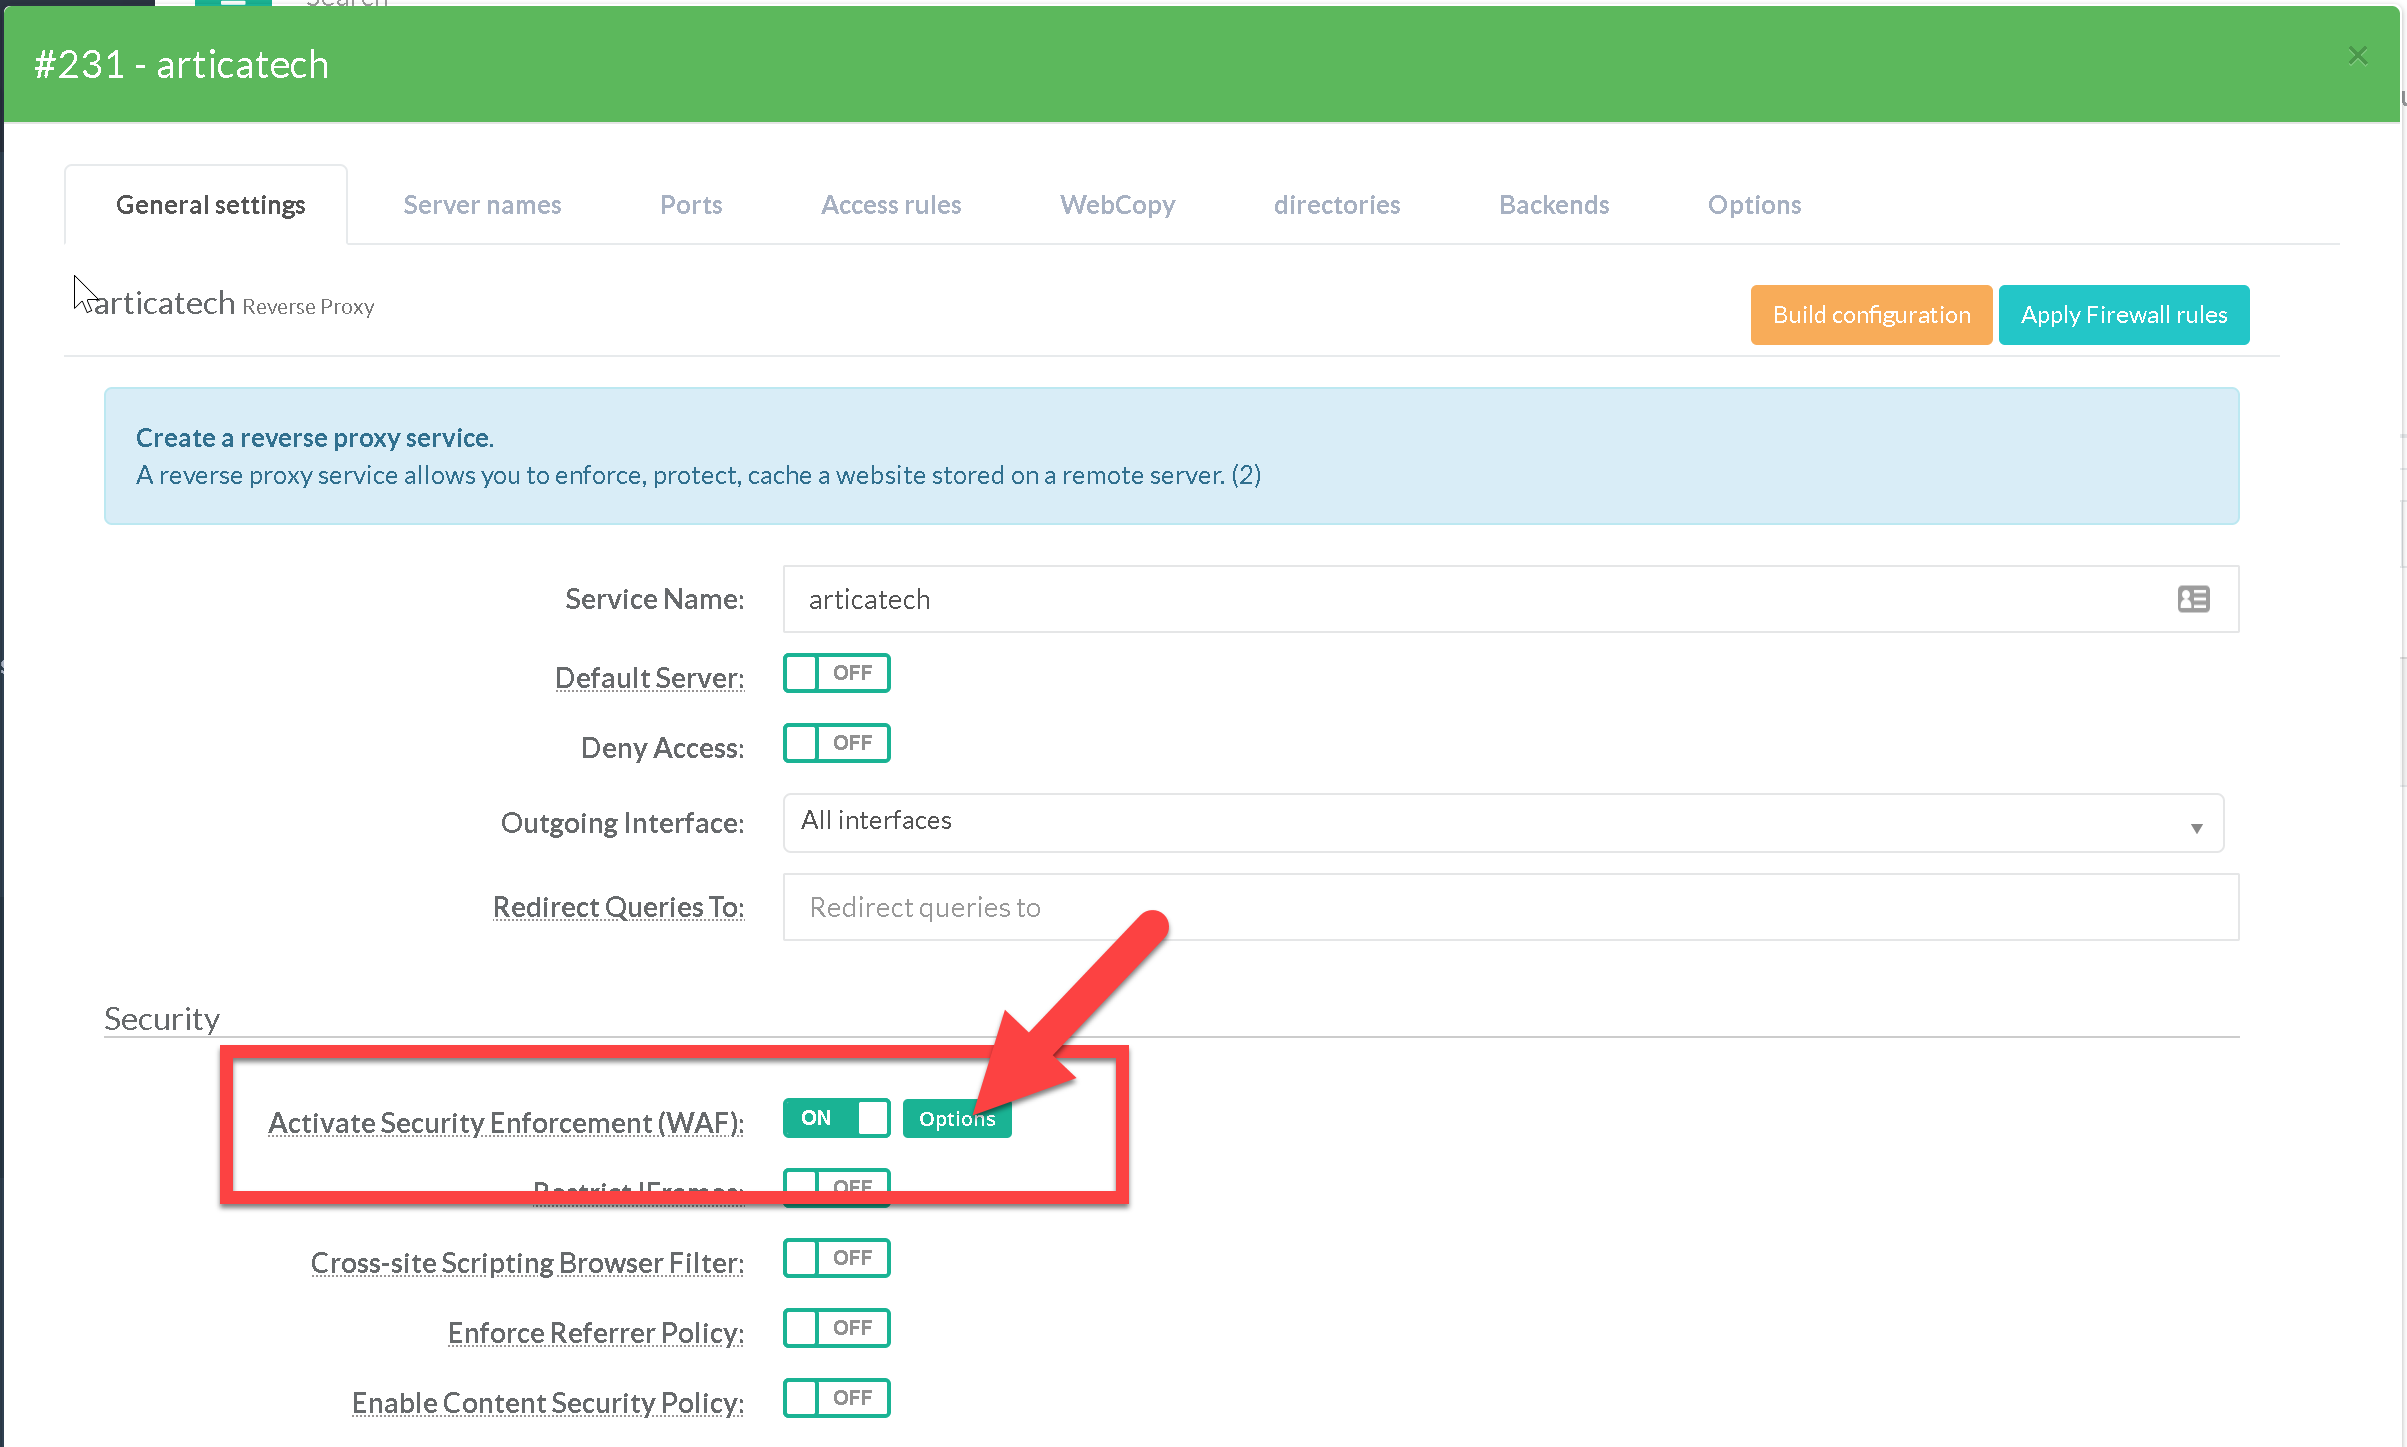2407x1447 pixels.
Task: Toggle the Deny Access switch
Action: [x=836, y=743]
